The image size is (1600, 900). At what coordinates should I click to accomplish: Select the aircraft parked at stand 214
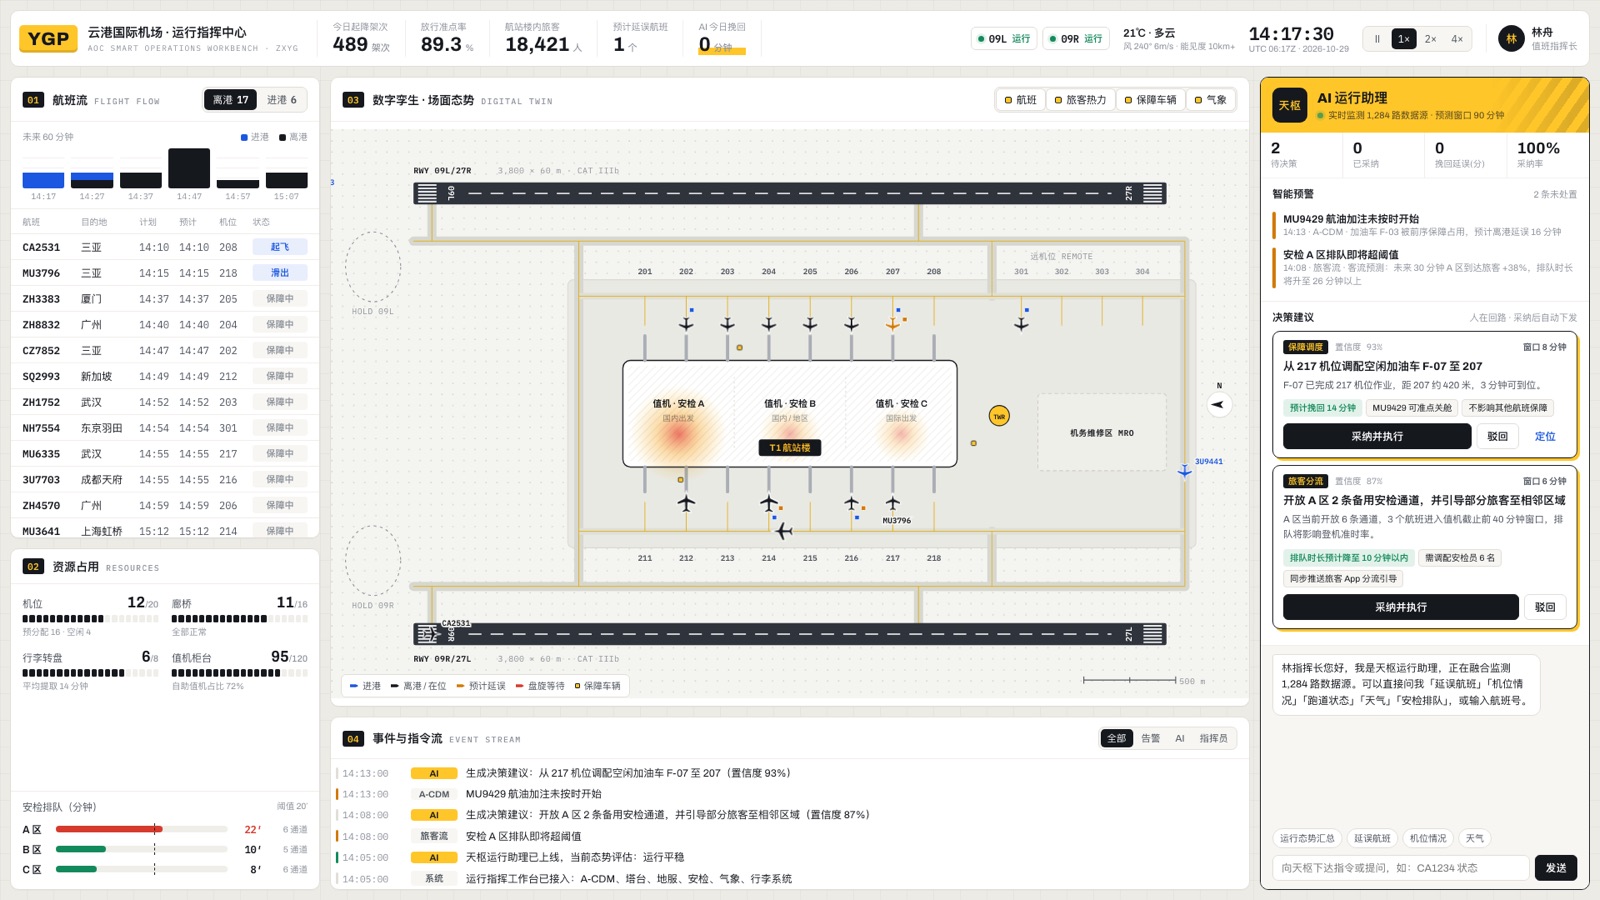pyautogui.click(x=768, y=503)
